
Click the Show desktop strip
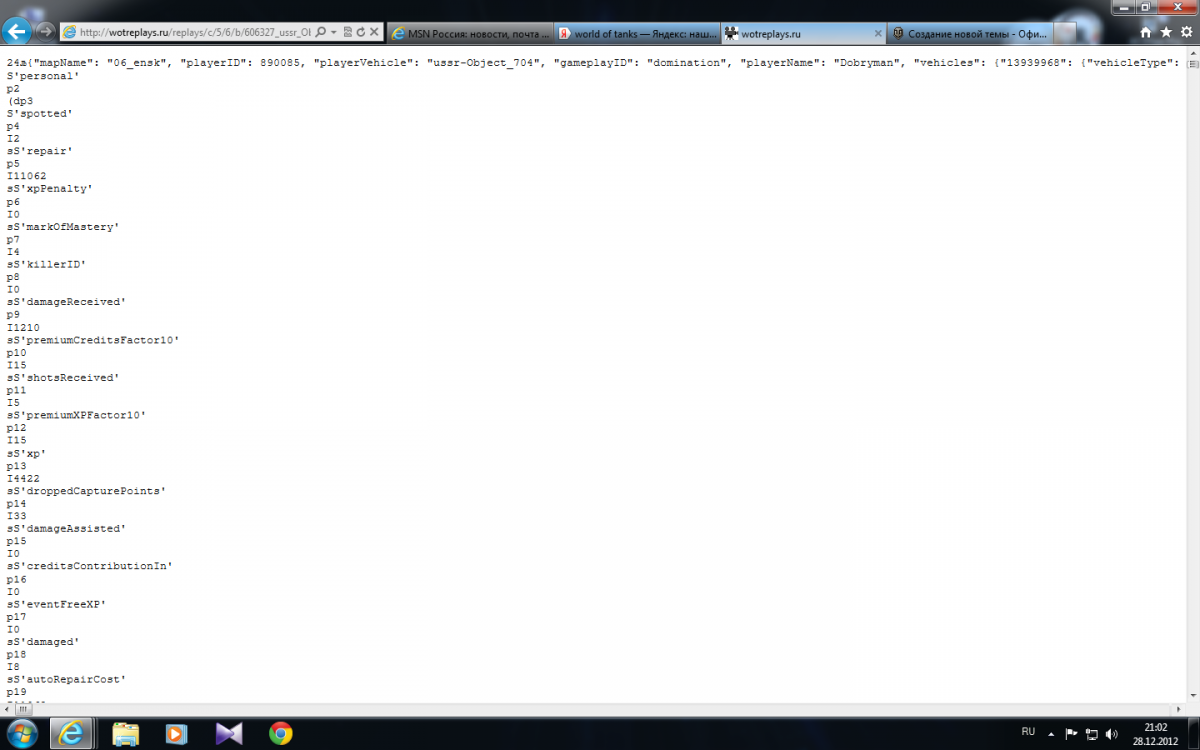[x=1194, y=734]
